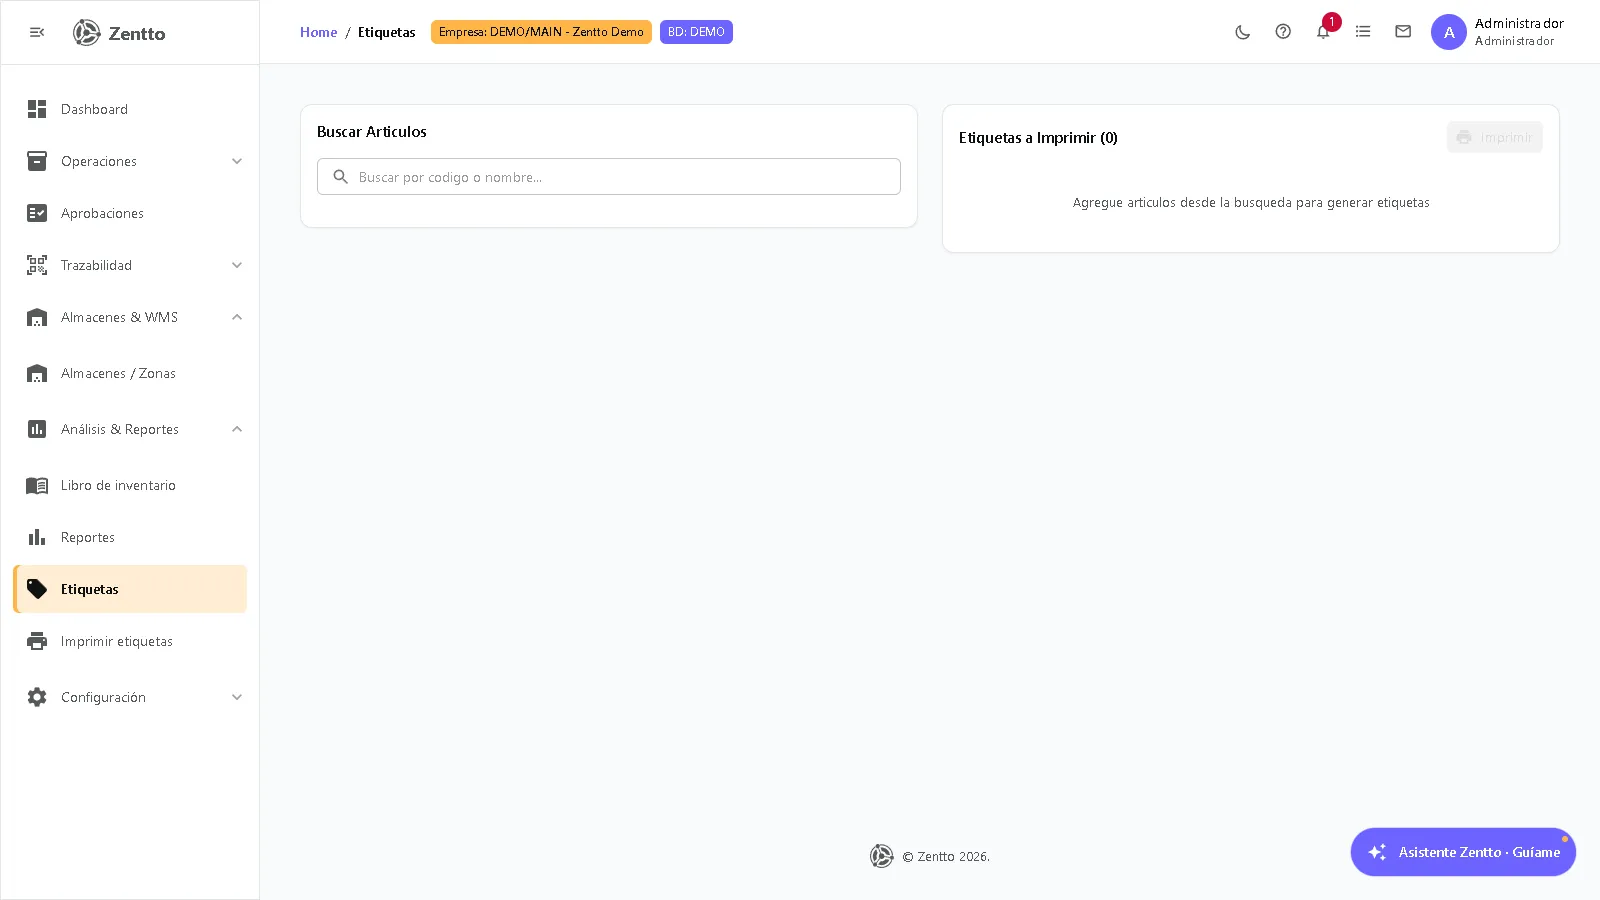1600x900 pixels.
Task: Click the search magnifier icon
Action: (x=340, y=177)
